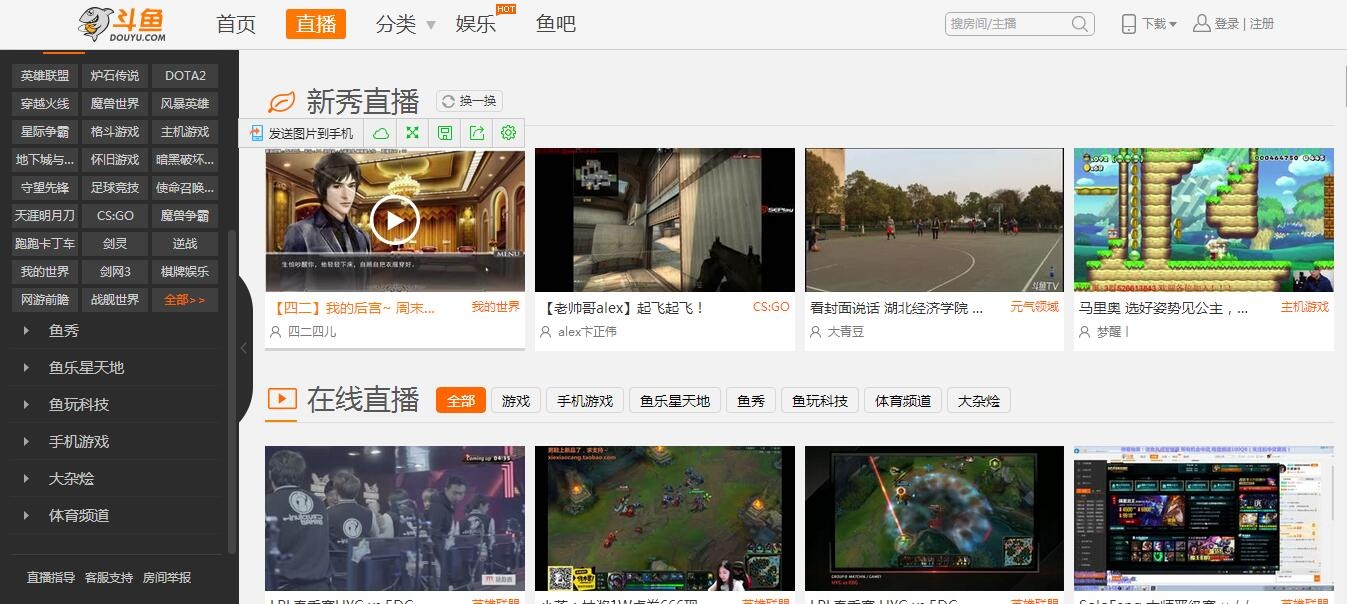This screenshot has width=1347, height=604.
Task: Select the 鱼玩科技 filter tab
Action: pyautogui.click(x=820, y=400)
